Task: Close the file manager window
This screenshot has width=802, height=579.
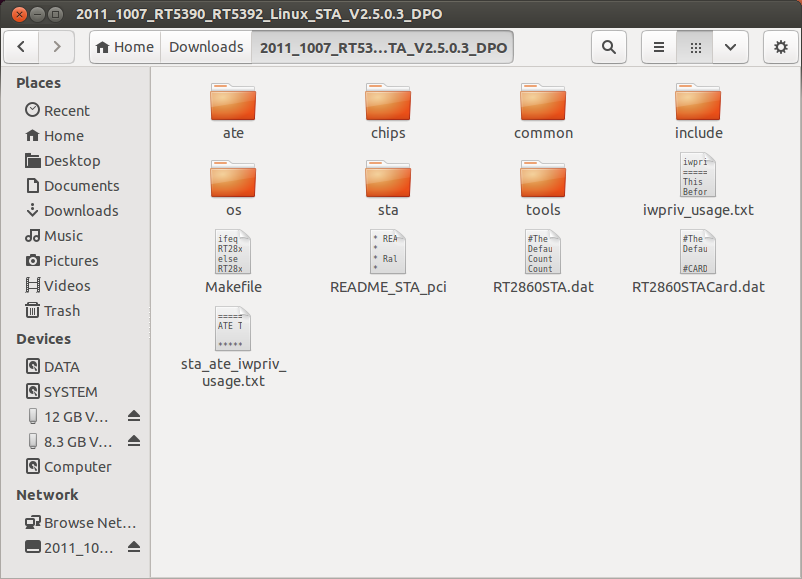Action: click(19, 14)
